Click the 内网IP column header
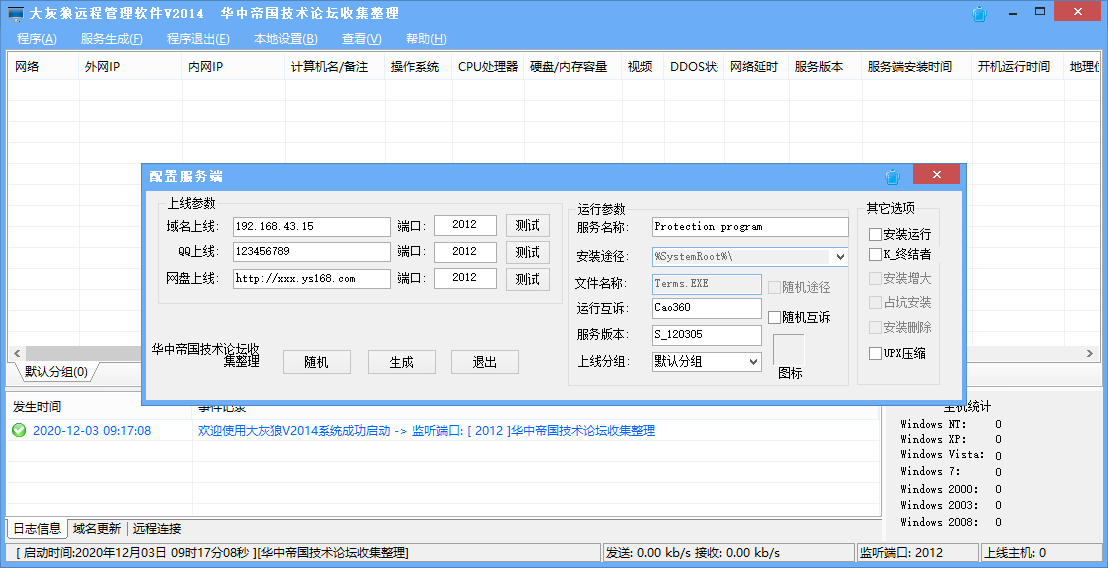 [234, 66]
